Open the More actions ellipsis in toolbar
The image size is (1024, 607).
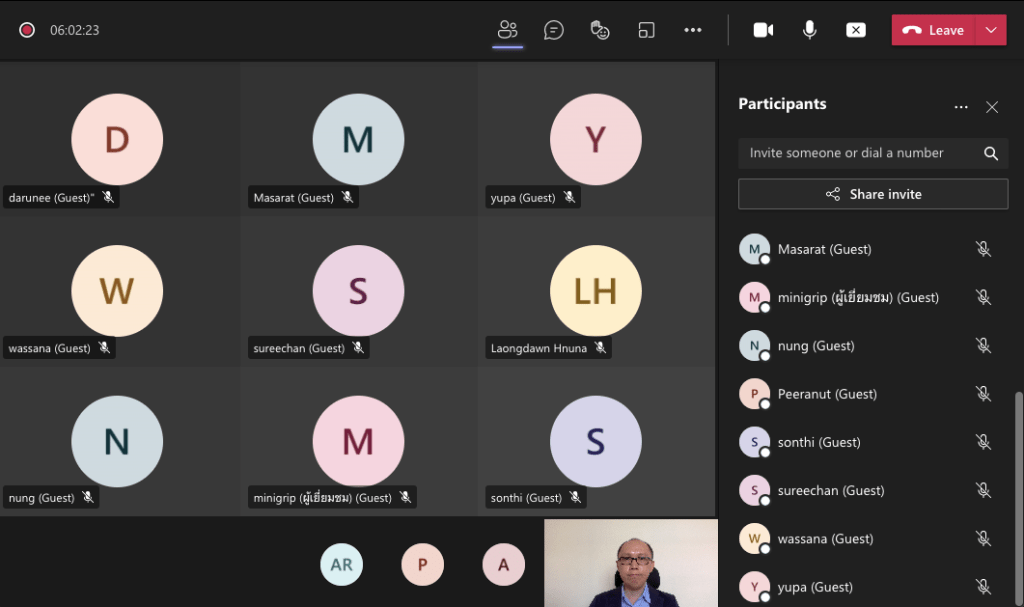(x=693, y=30)
